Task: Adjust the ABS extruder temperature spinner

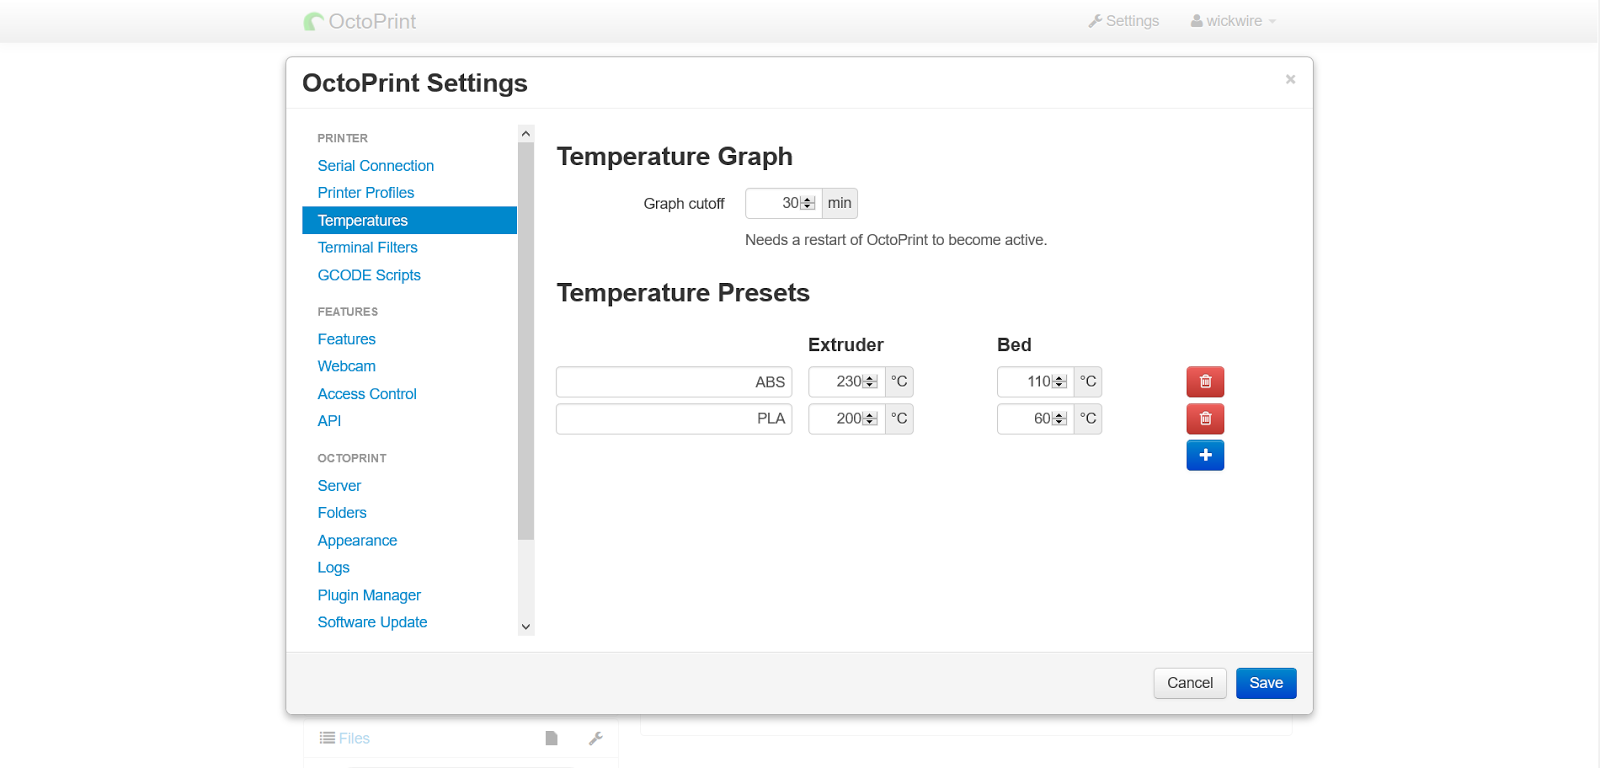Action: (870, 382)
